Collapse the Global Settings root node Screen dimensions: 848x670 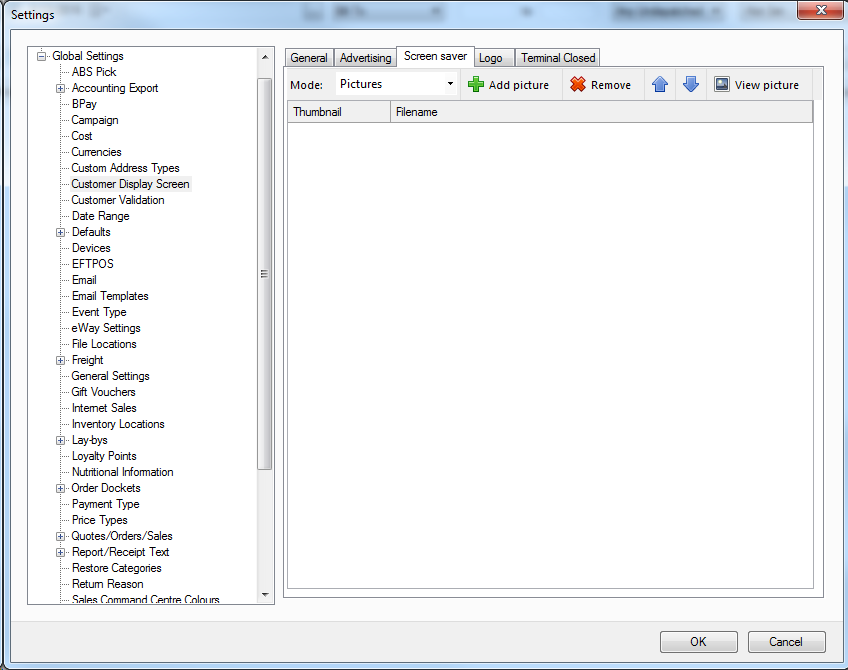coord(42,56)
